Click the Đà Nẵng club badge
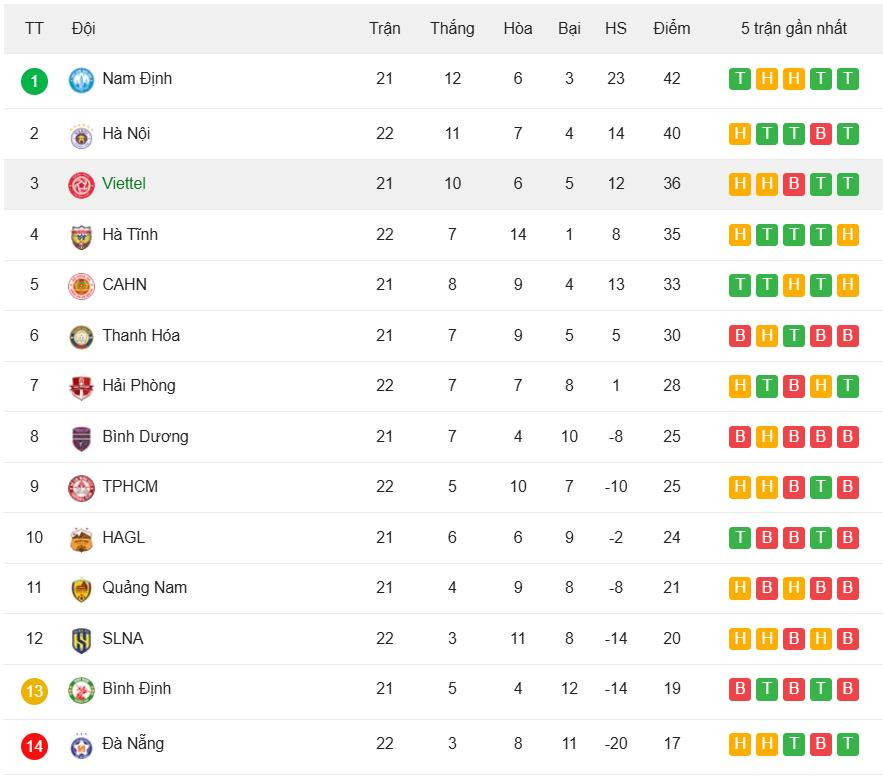 click(x=81, y=745)
